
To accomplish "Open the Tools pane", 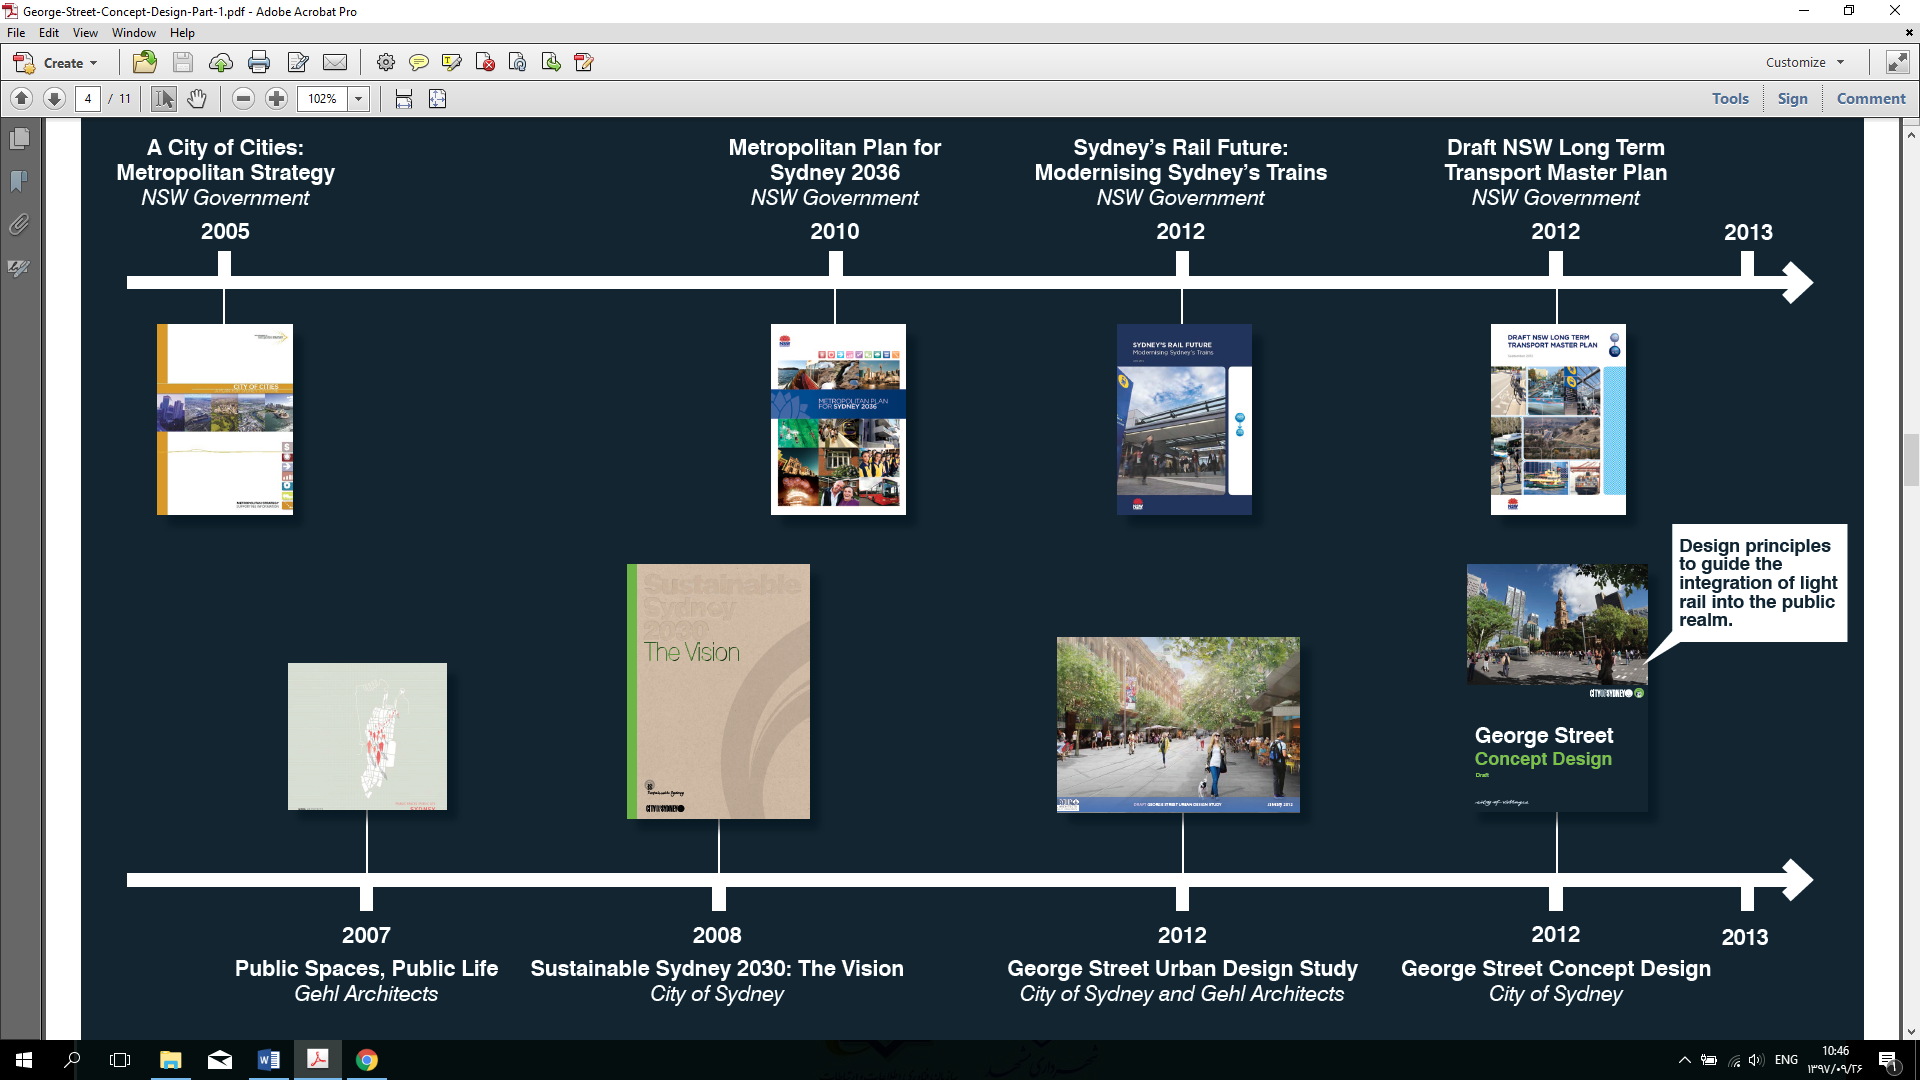I will pyautogui.click(x=1730, y=98).
